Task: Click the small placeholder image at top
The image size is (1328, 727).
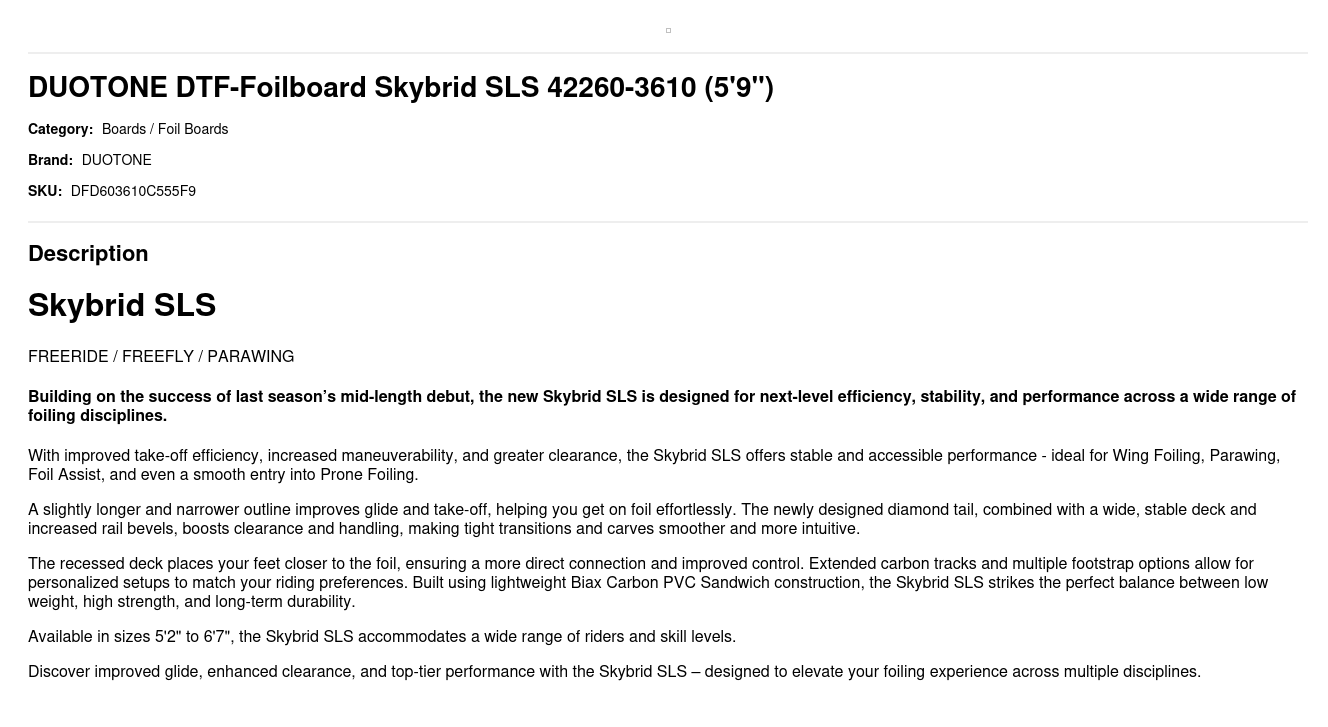Action: (x=668, y=31)
